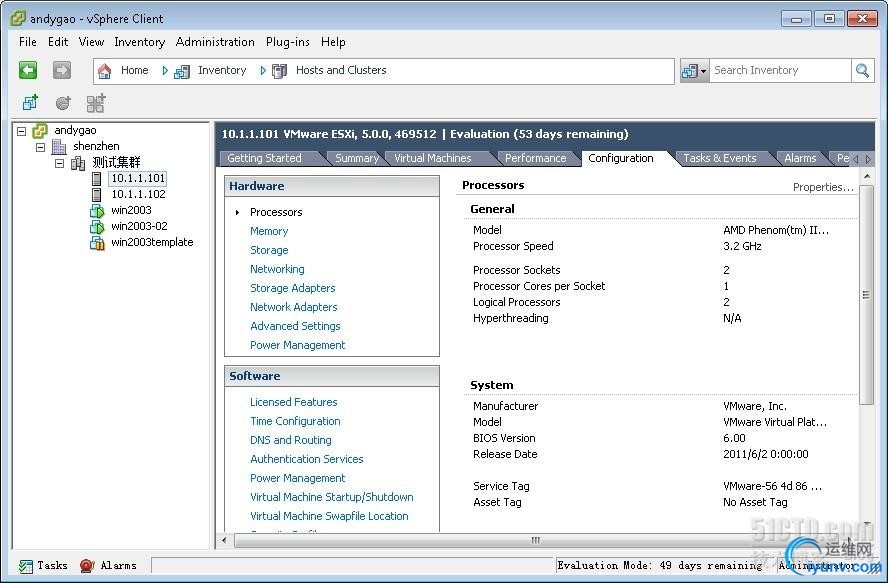Click the Hosts and Clusters breadcrumb icon

279,71
